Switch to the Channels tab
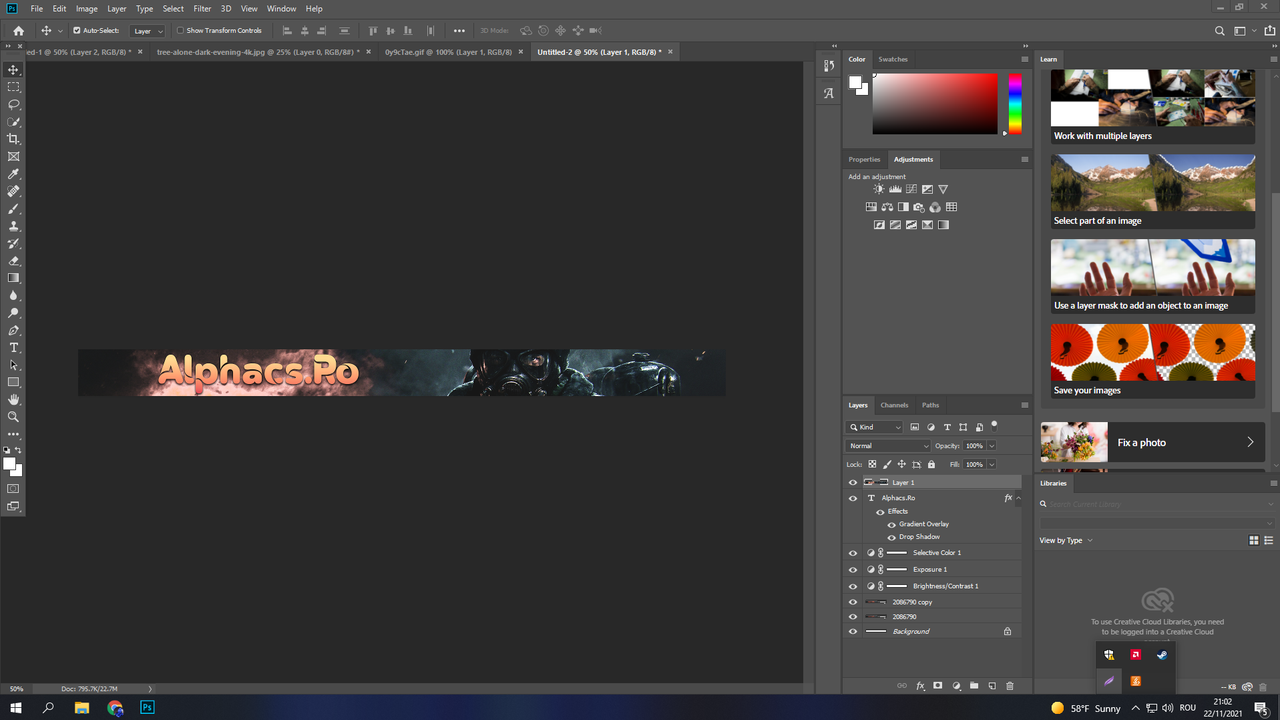This screenshot has width=1280, height=720. [x=894, y=405]
